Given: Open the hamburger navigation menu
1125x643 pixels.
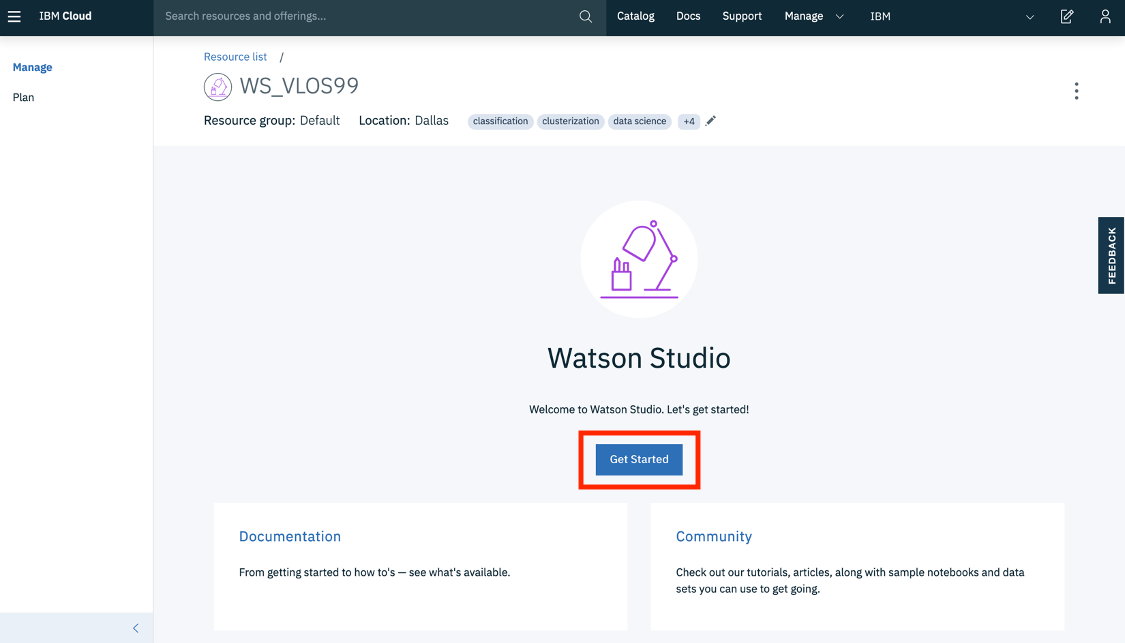Looking at the screenshot, I should pyautogui.click(x=14, y=16).
